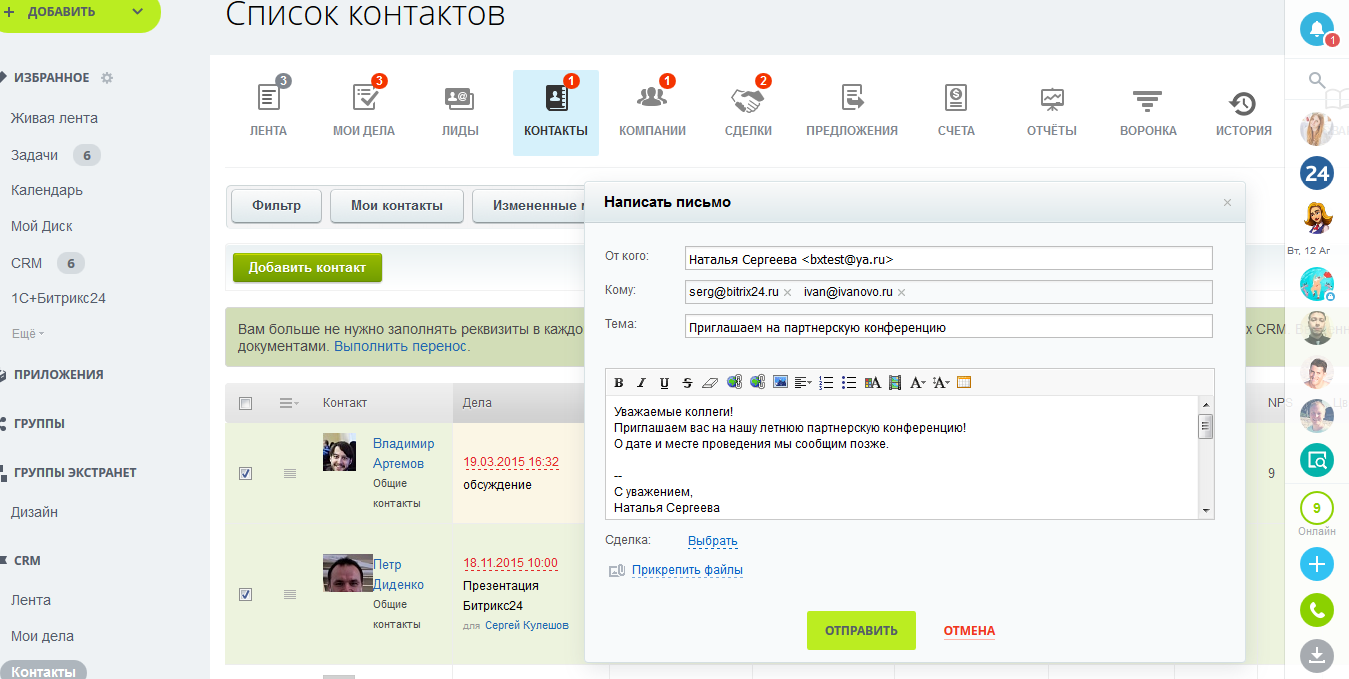
Task: Click the Мои контакты filter button
Action: point(397,205)
